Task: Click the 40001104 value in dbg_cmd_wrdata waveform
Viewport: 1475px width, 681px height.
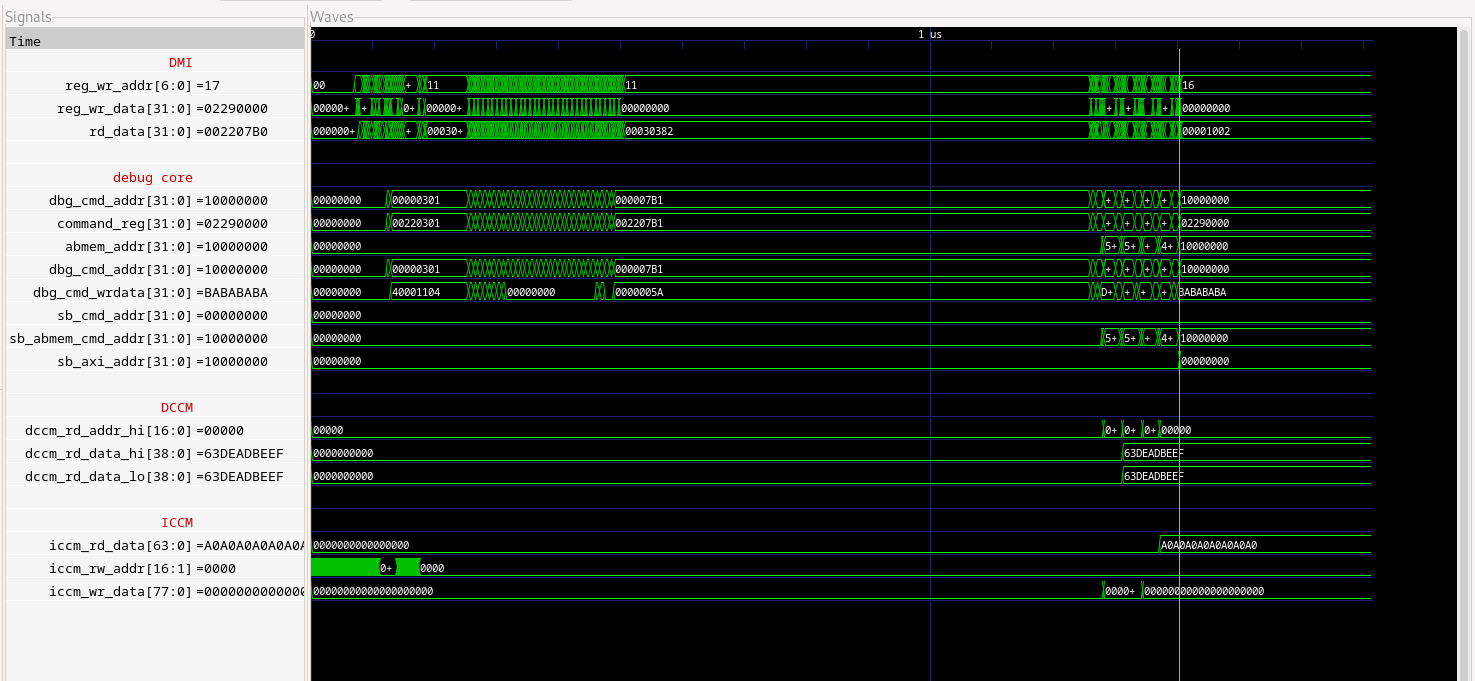Action: coord(415,292)
